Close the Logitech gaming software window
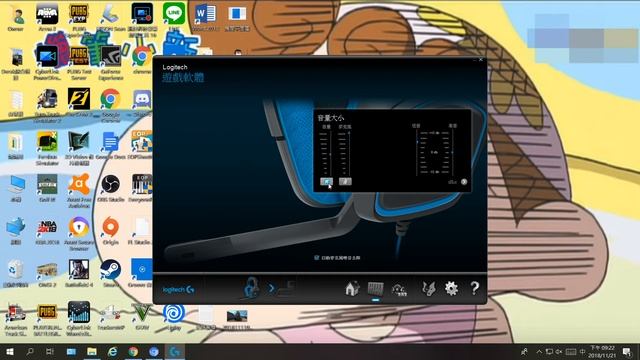This screenshot has width=640, height=360. [x=481, y=60]
